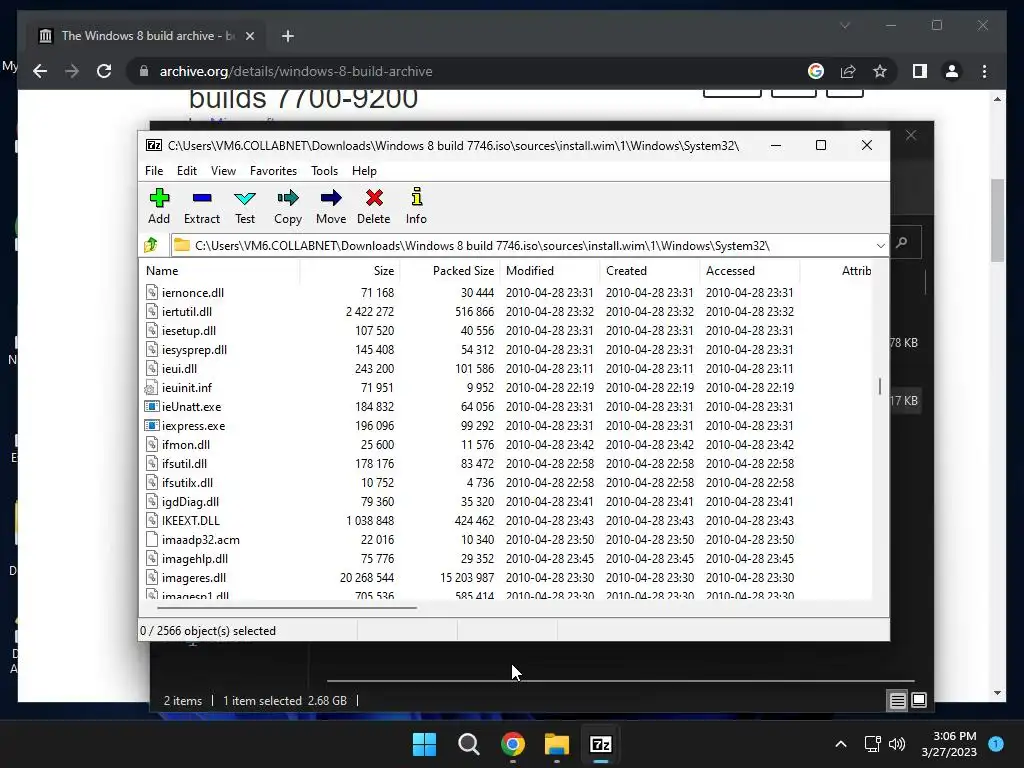Open Chrome tab search chevron

844,25
